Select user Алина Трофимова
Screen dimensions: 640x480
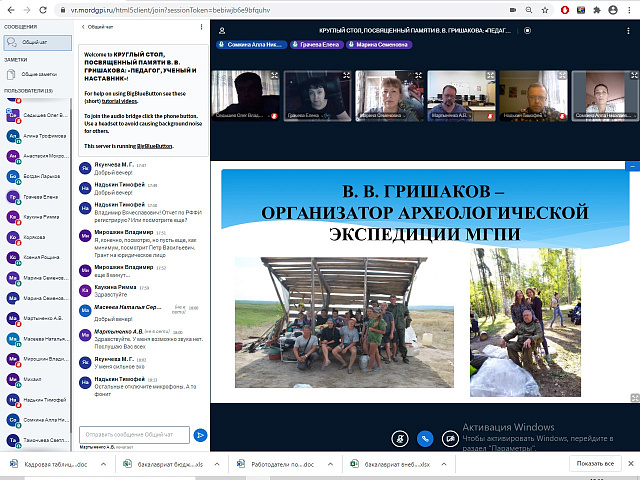38,136
